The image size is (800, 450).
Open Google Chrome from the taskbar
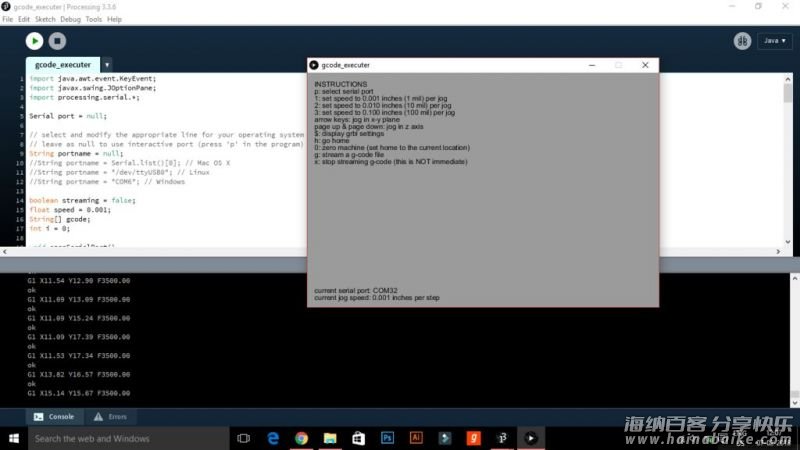click(301, 438)
